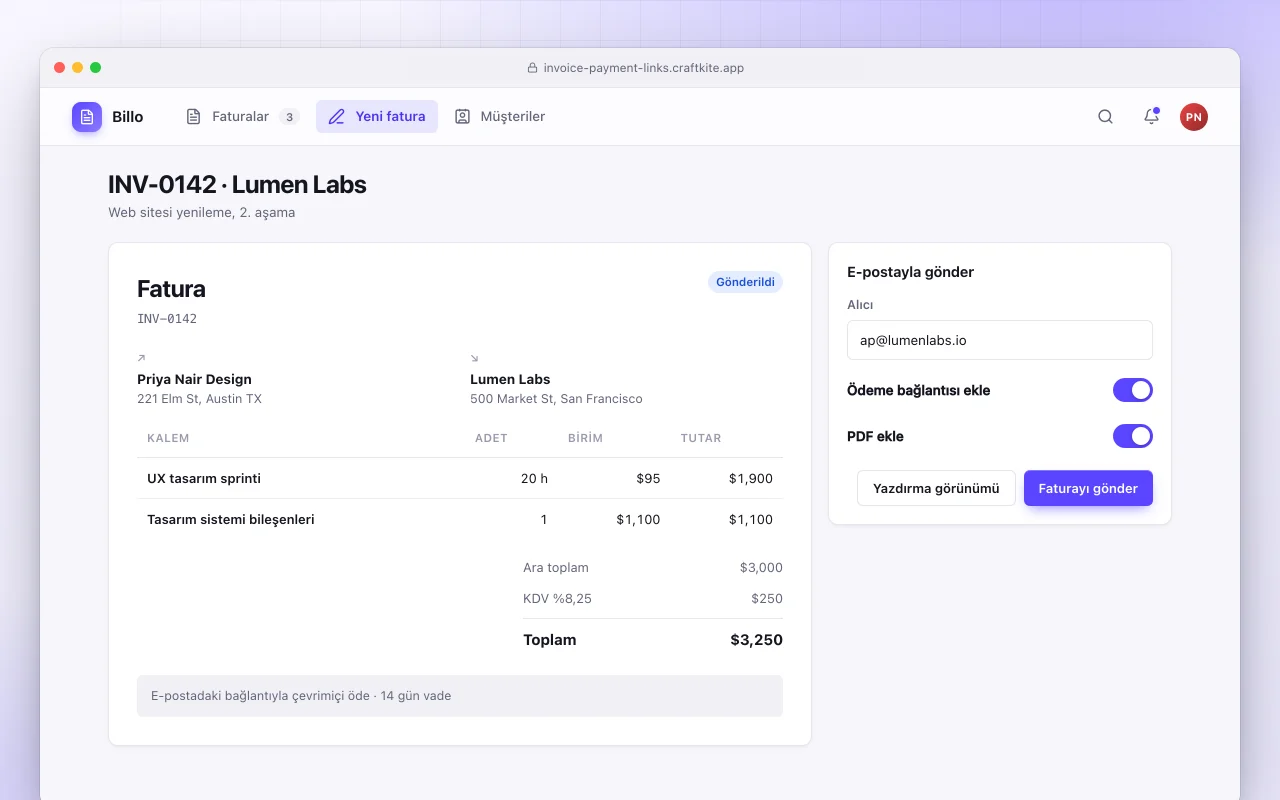Click the Web sitesi yenileme subtitle
Image resolution: width=1280 pixels, height=800 pixels.
[201, 212]
